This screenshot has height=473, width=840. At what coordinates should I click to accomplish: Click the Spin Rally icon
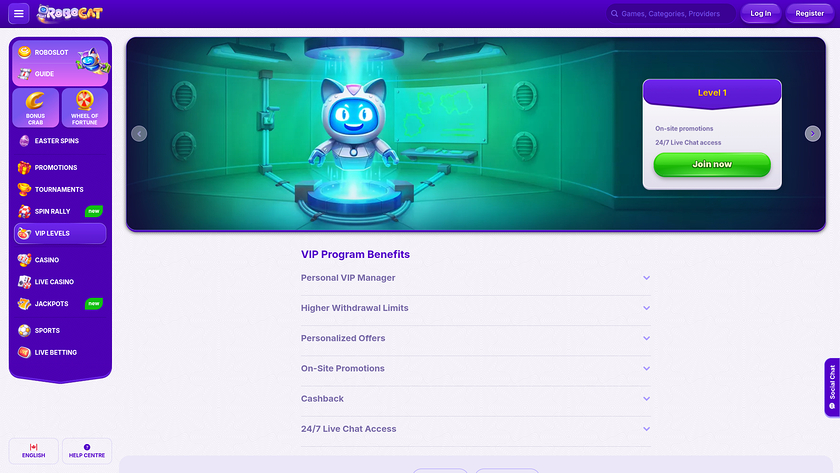[24, 212]
